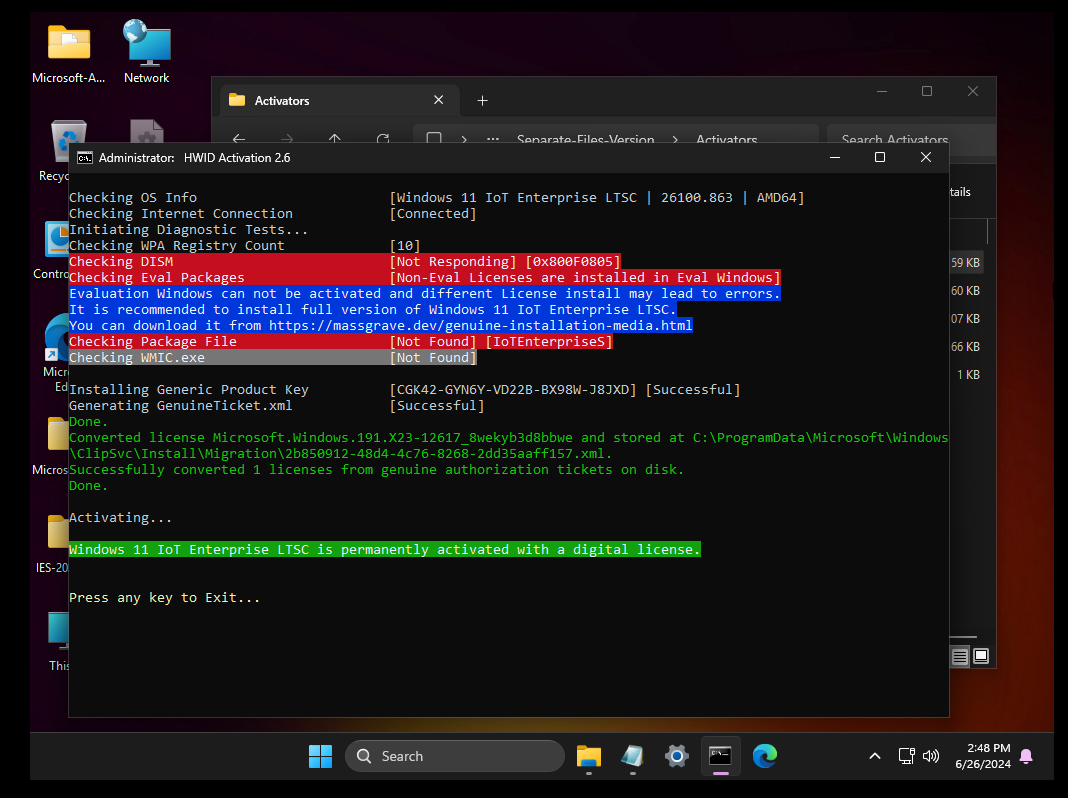Image resolution: width=1068 pixels, height=798 pixels.
Task: Switch Explorer to large thumbnails view icon
Action: click(981, 656)
